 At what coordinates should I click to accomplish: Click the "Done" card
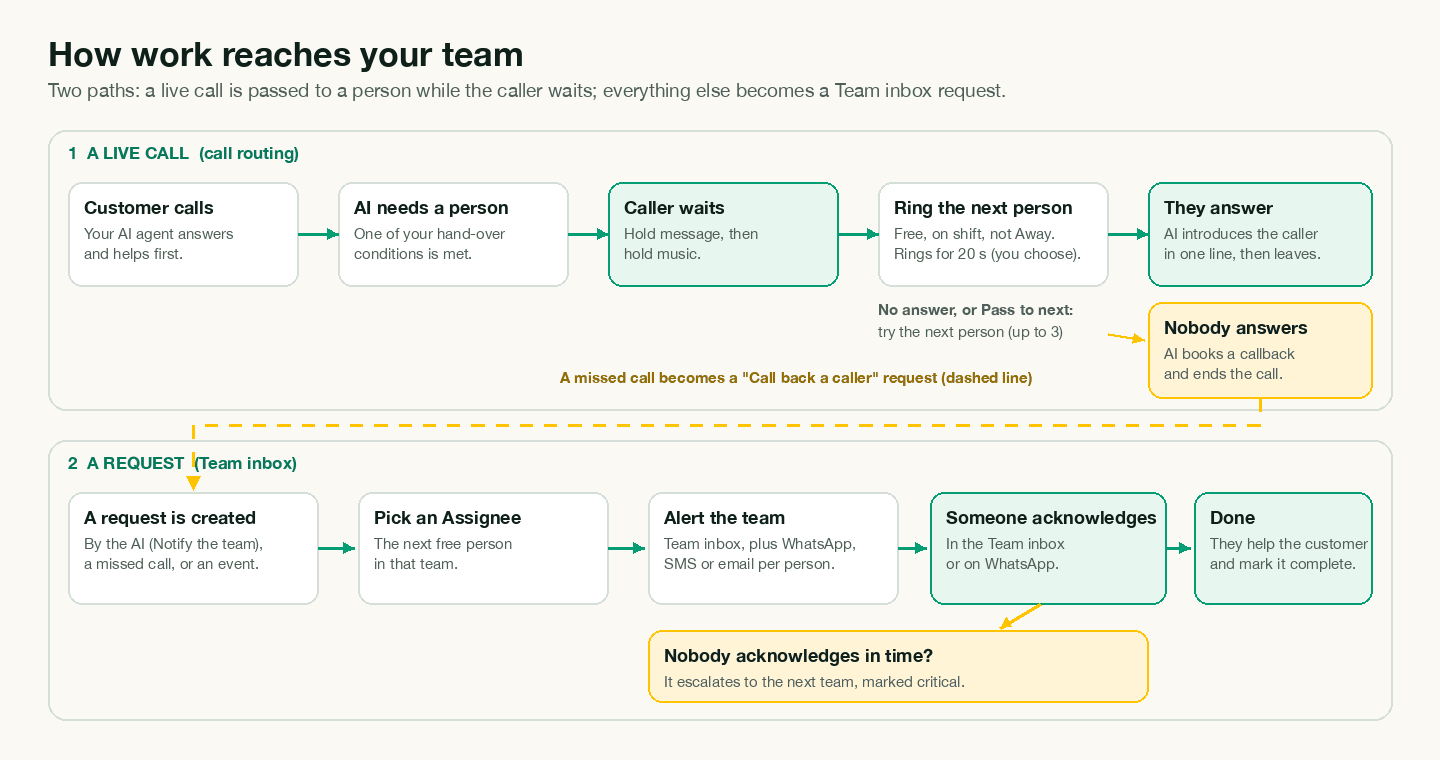coord(1283,548)
